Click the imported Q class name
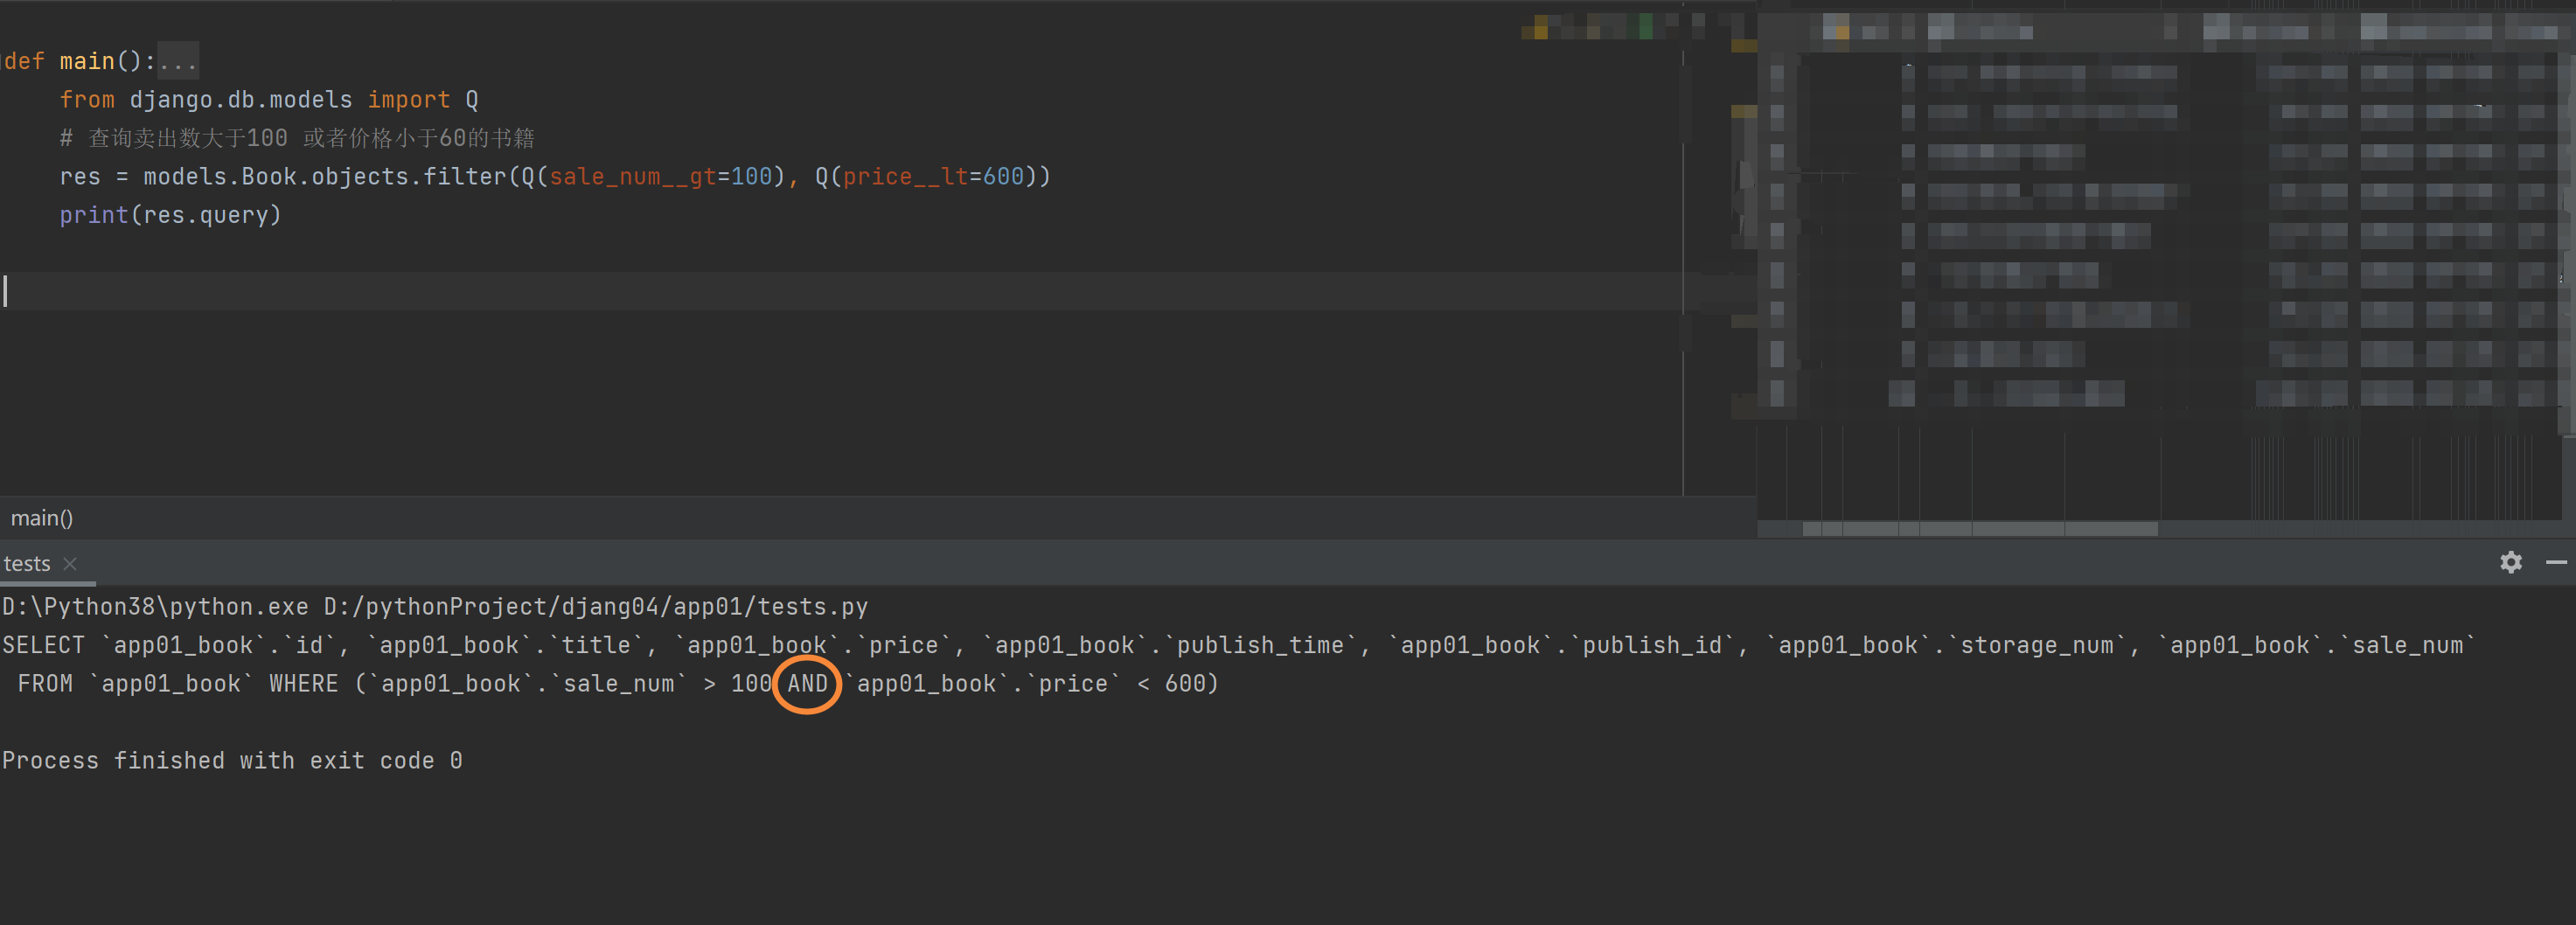Viewport: 2576px width, 925px height. [472, 100]
